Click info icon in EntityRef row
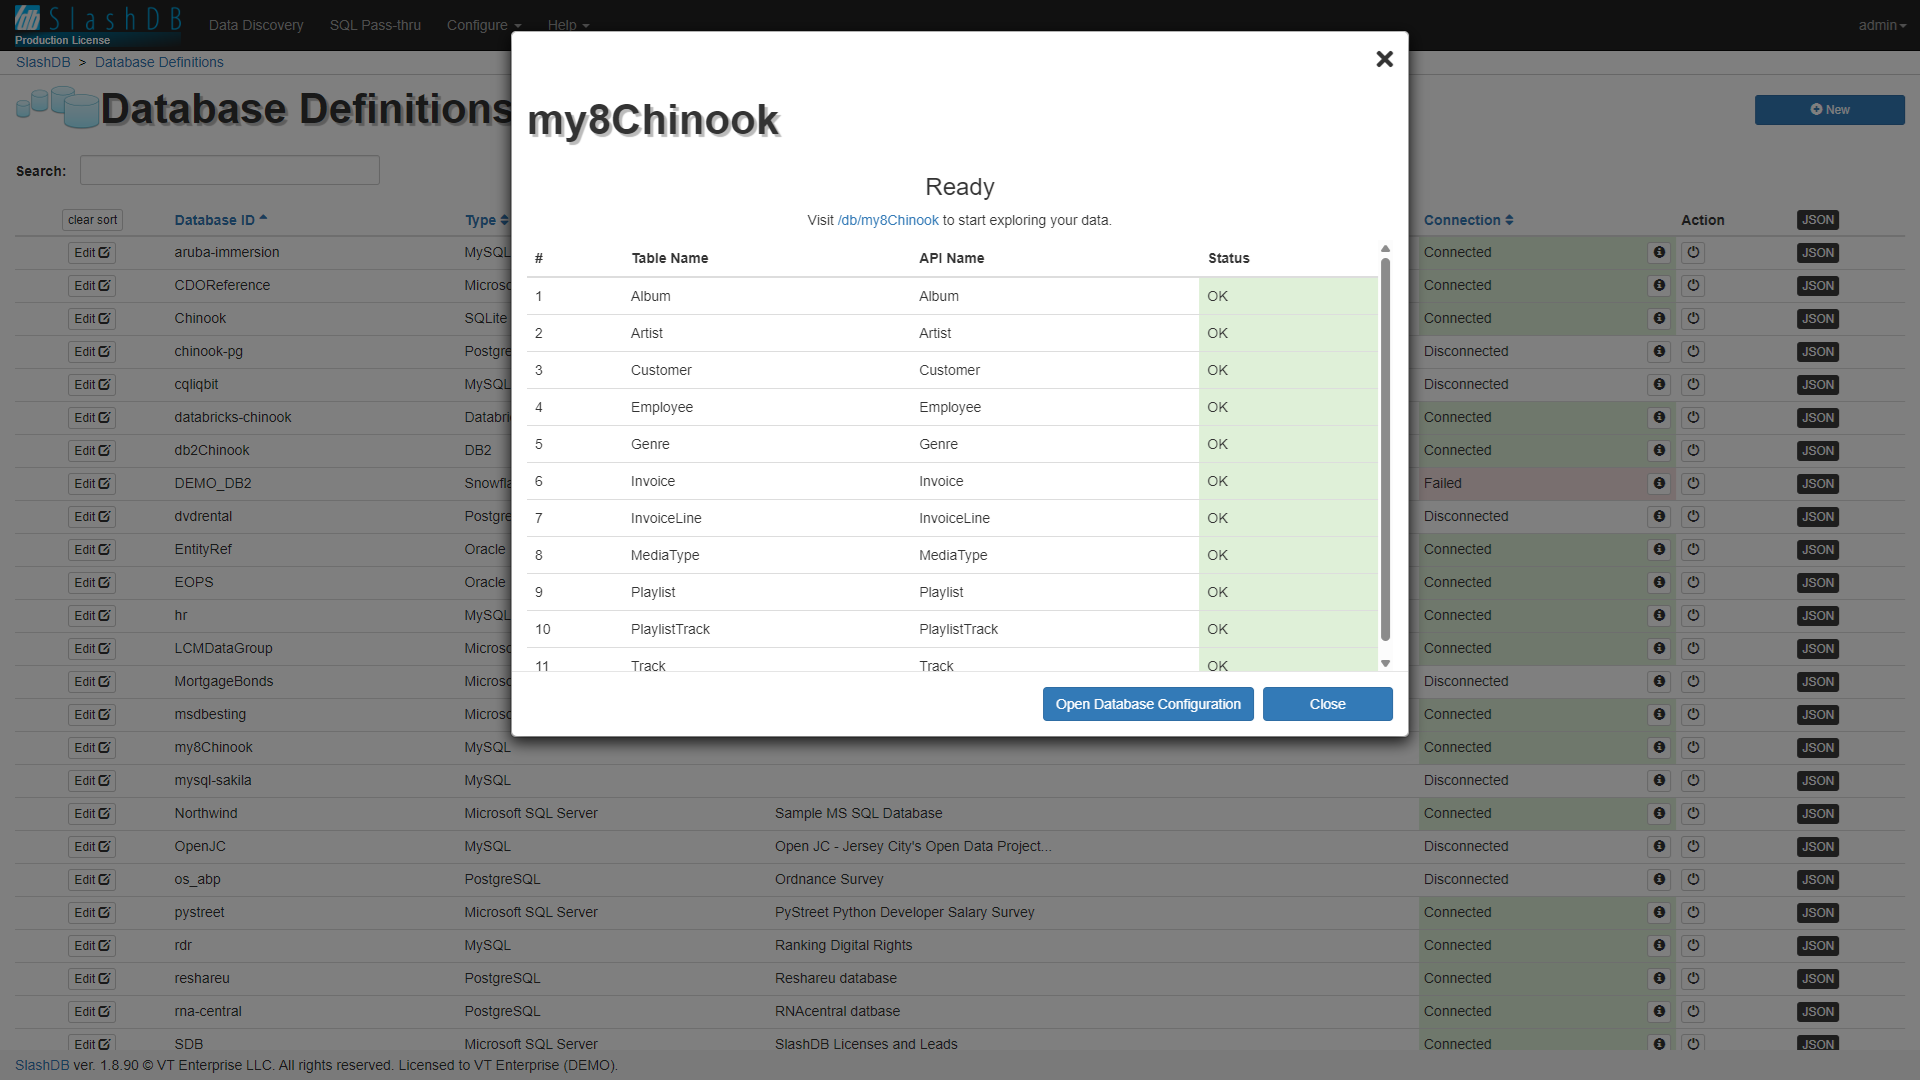The image size is (1920, 1080). [x=1659, y=549]
